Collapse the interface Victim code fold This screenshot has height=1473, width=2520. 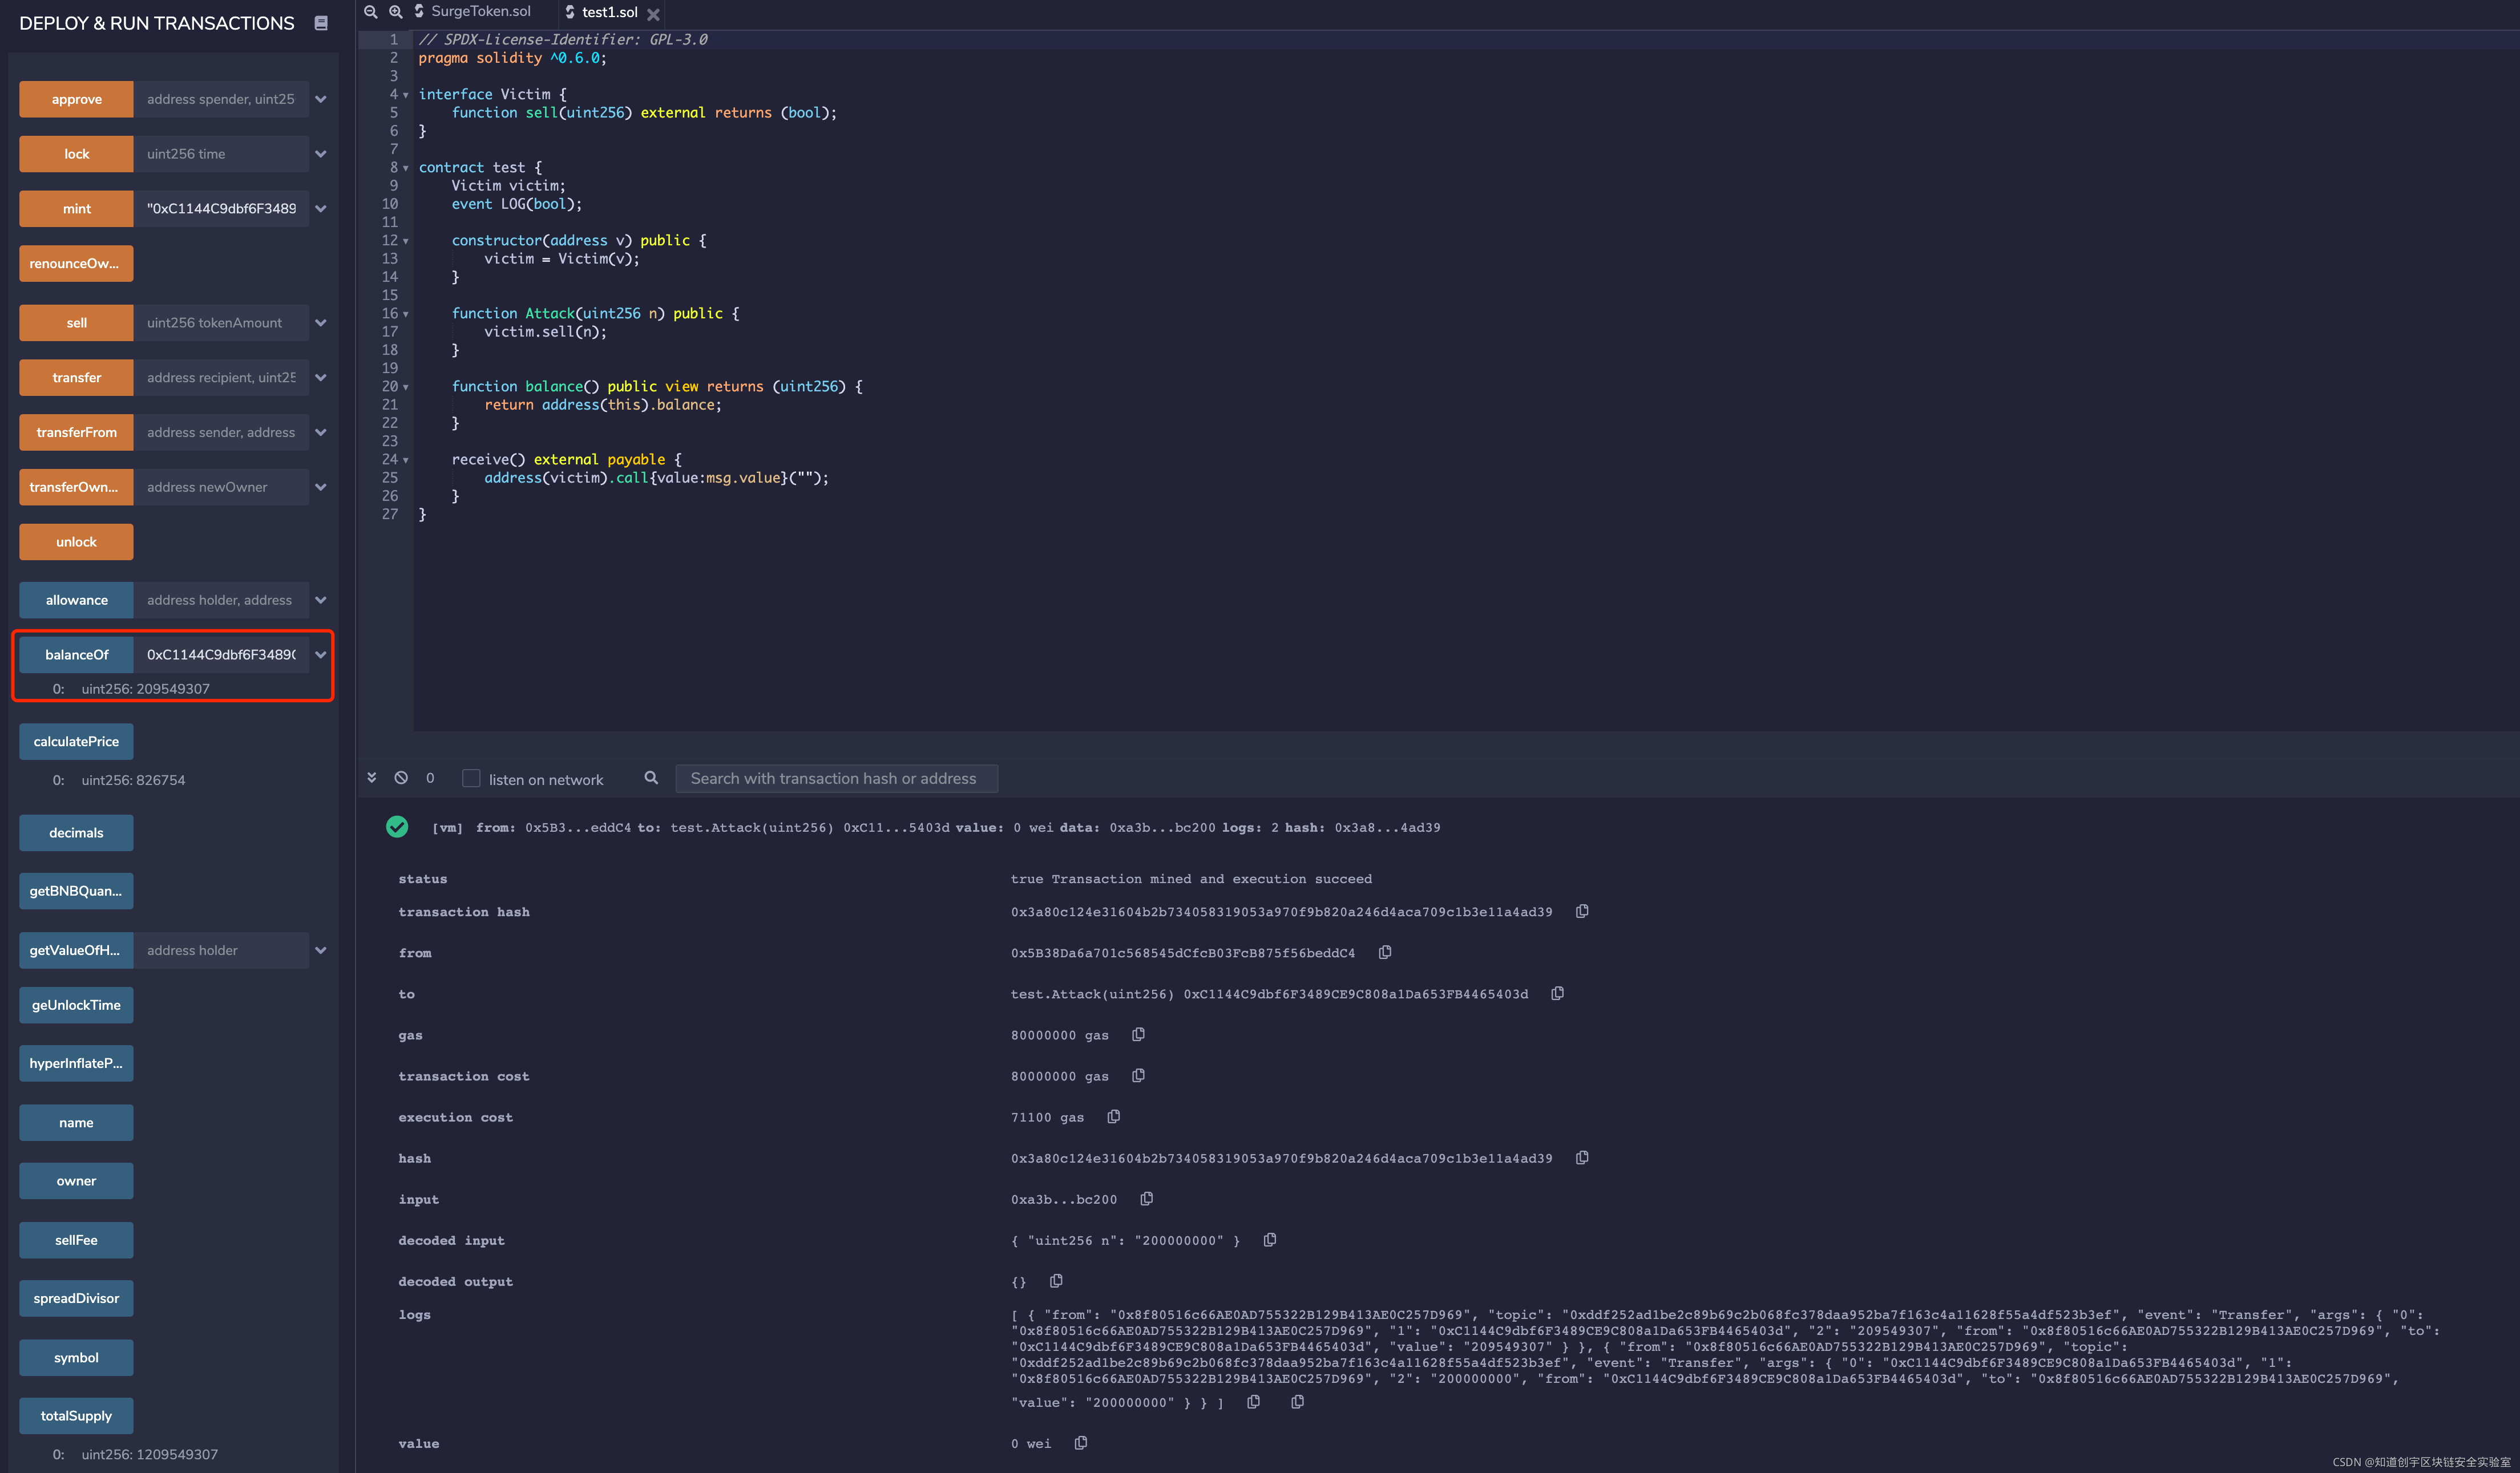click(405, 95)
